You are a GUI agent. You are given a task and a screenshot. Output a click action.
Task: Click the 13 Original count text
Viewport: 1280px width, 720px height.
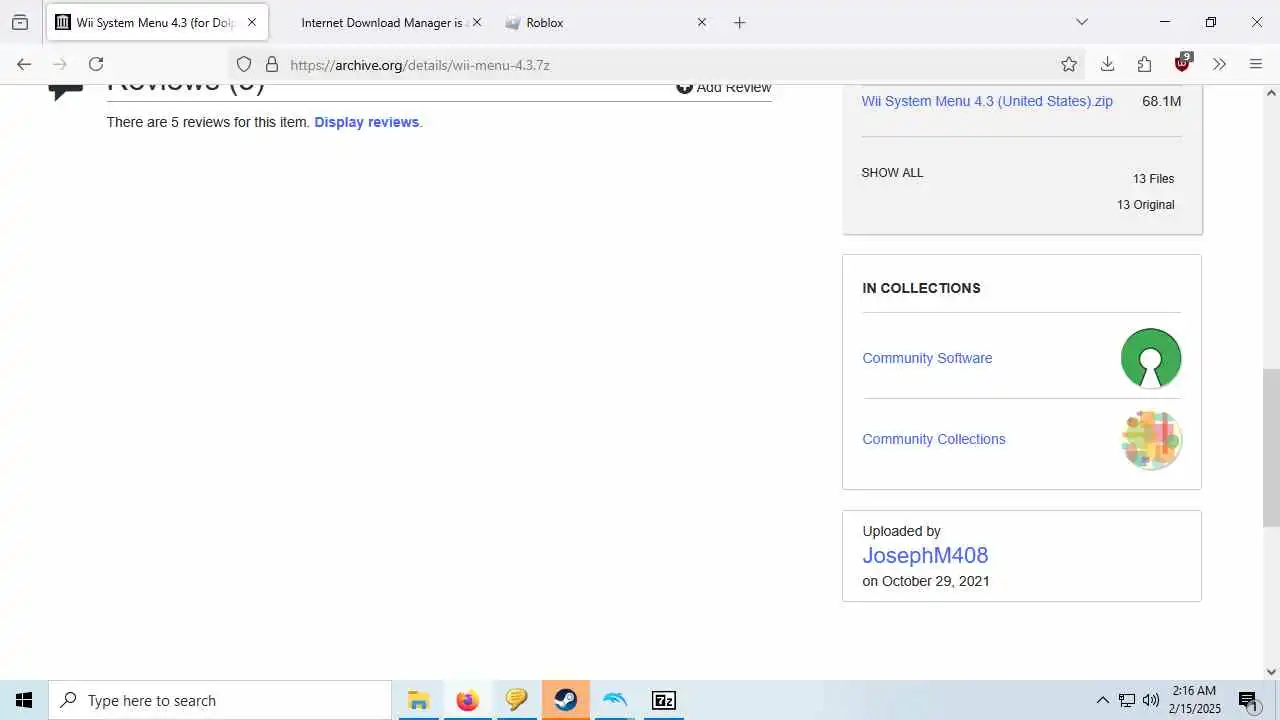click(1145, 205)
